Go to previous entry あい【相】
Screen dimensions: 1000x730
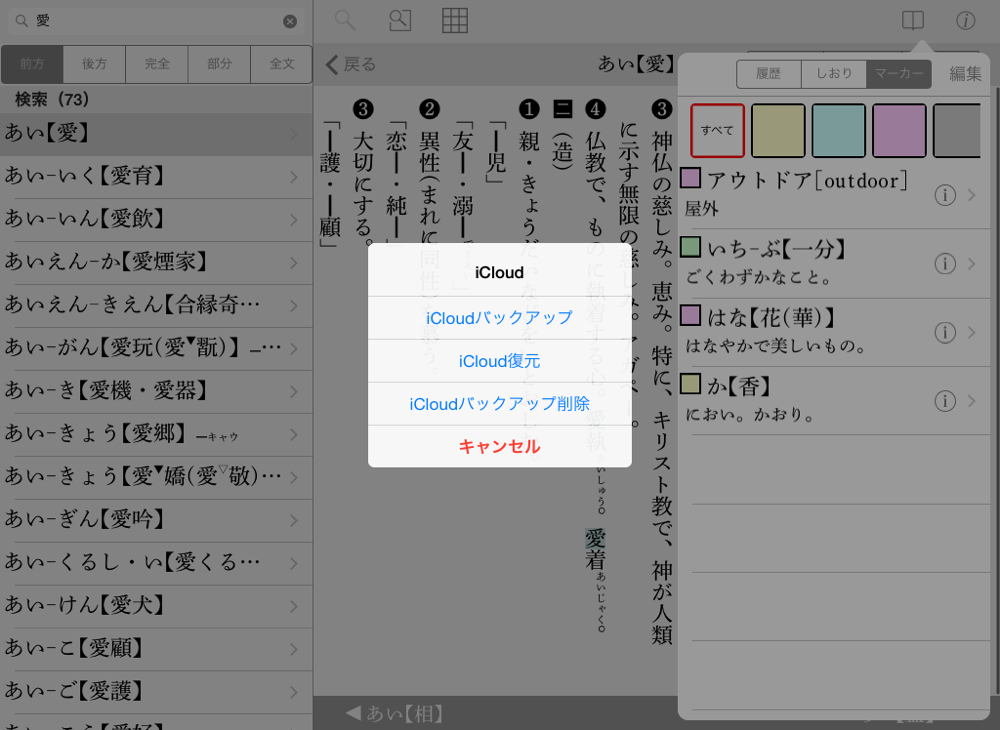click(x=394, y=713)
